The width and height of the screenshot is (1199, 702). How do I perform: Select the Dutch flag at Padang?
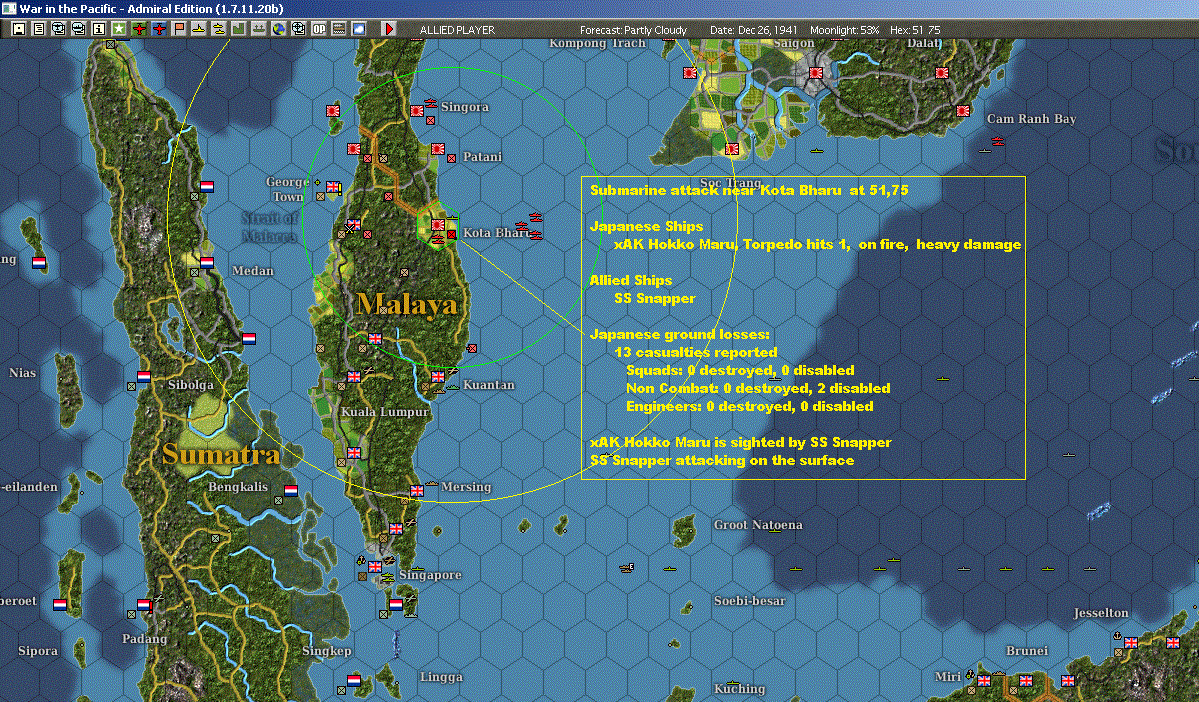click(144, 605)
